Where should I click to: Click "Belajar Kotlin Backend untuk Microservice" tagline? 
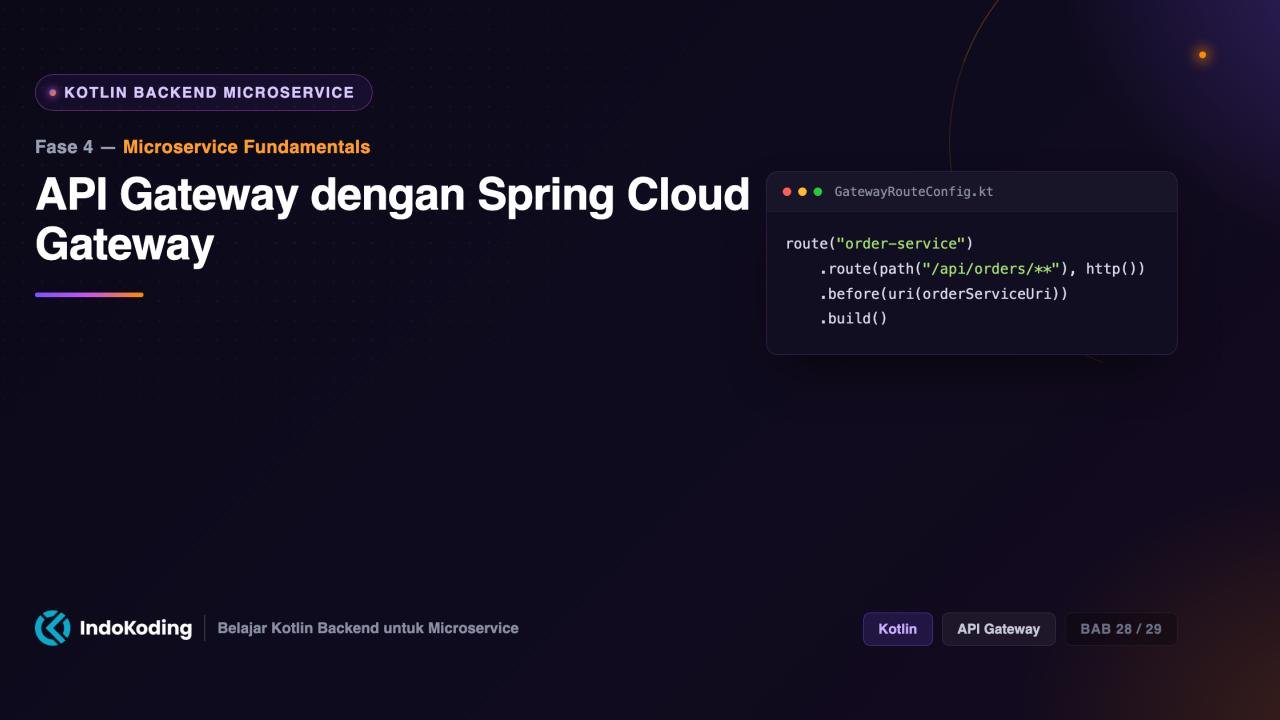coord(368,628)
